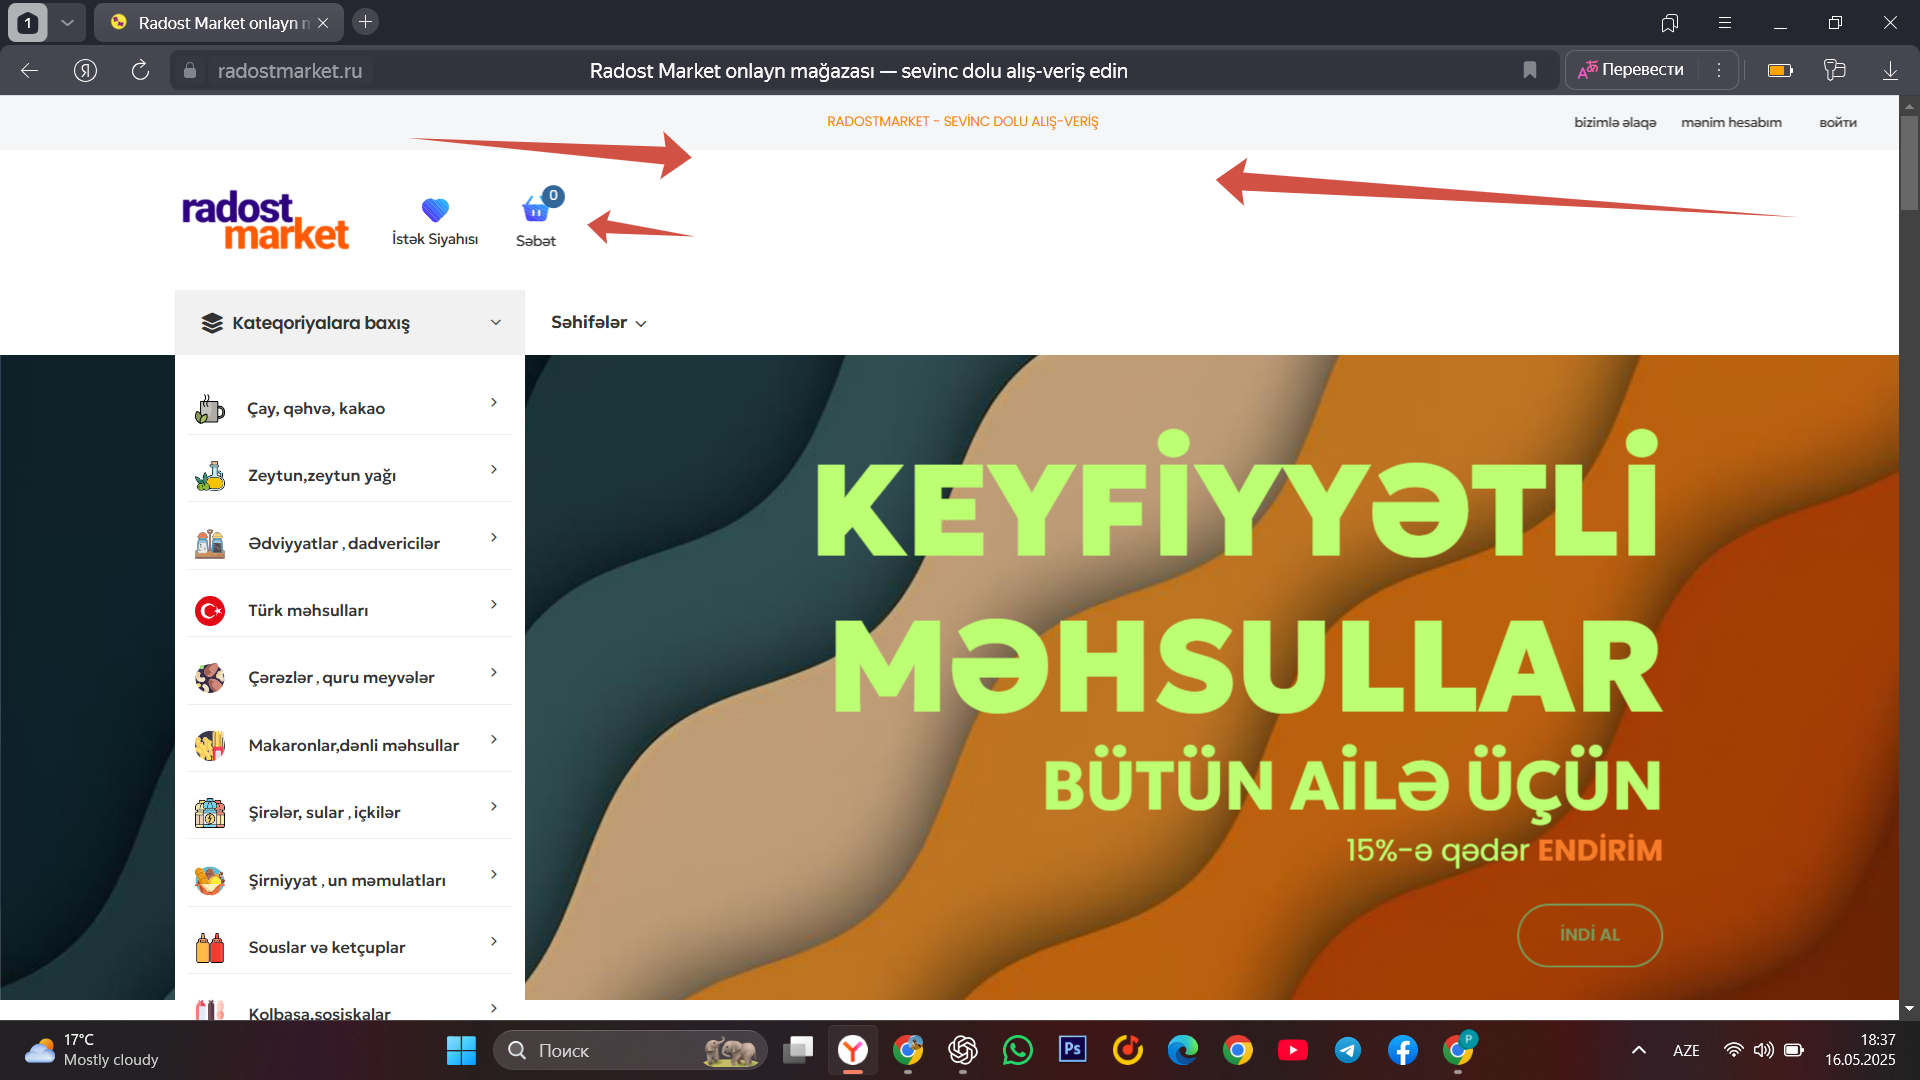1920x1080 pixels.
Task: Expand the Kateqoriyalara baxış dropdown
Action: click(350, 322)
